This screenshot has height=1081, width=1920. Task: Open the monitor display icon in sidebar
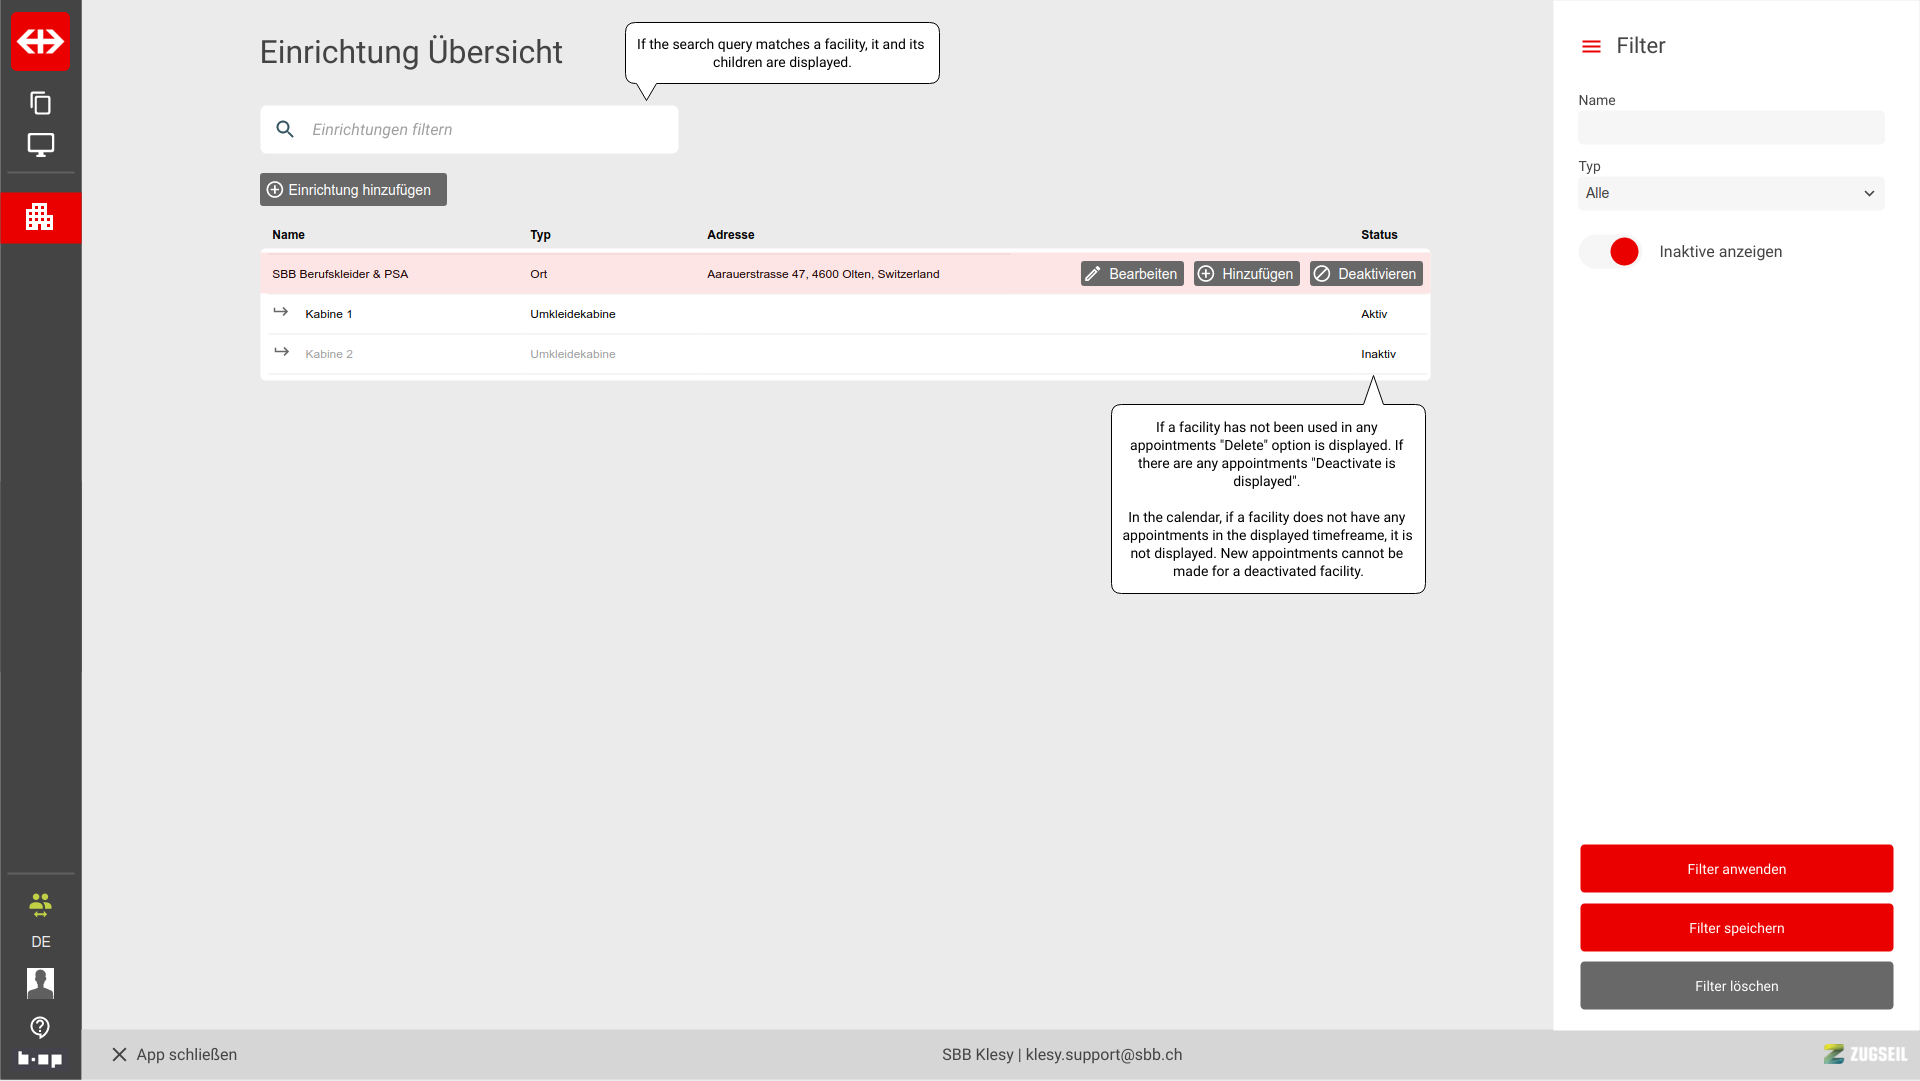coord(41,145)
